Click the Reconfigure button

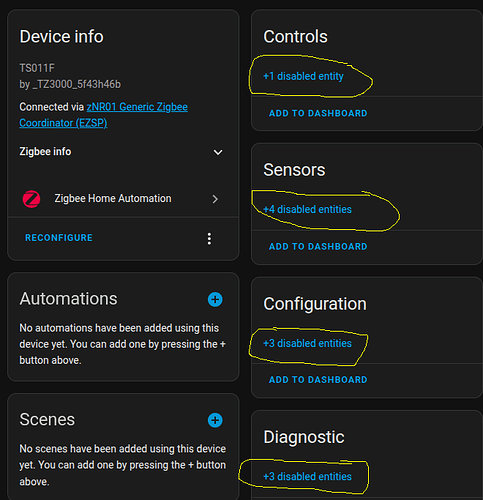coord(59,238)
